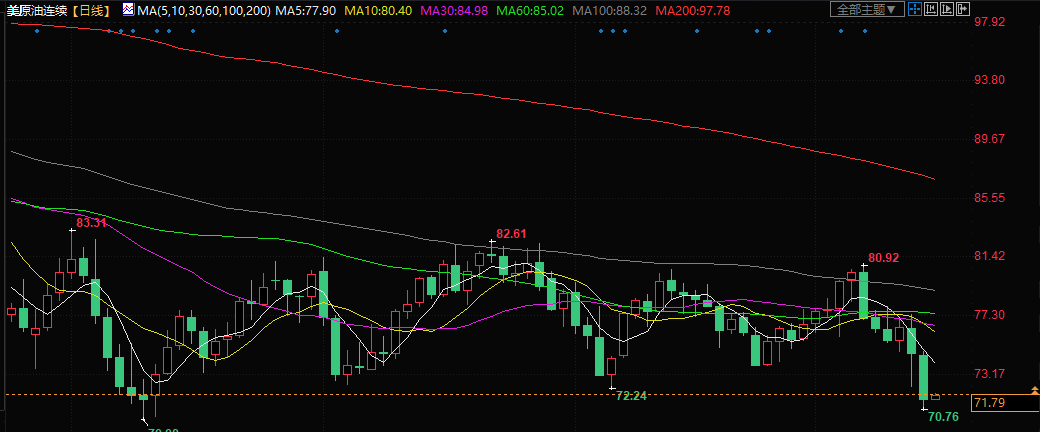Viewport: 1040px width, 432px height.
Task: Click the small red last candlestick
Action: 935,397
